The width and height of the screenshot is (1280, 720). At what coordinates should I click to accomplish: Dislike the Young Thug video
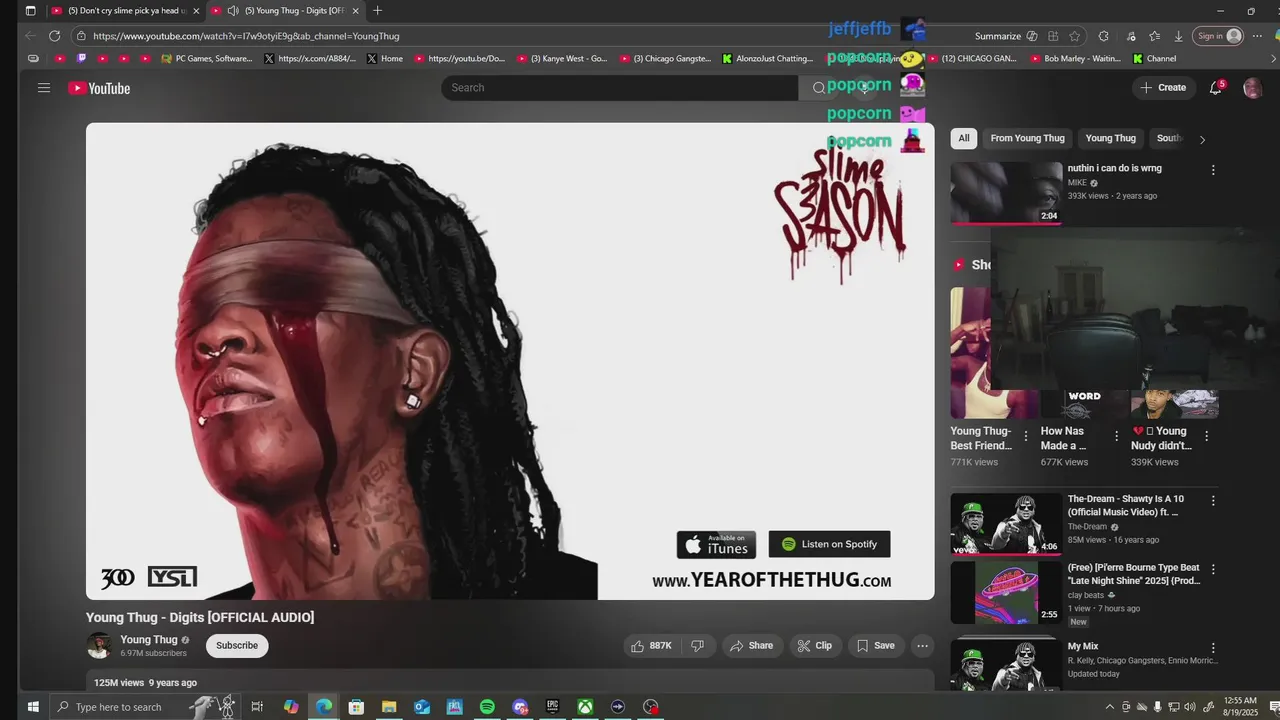[698, 646]
